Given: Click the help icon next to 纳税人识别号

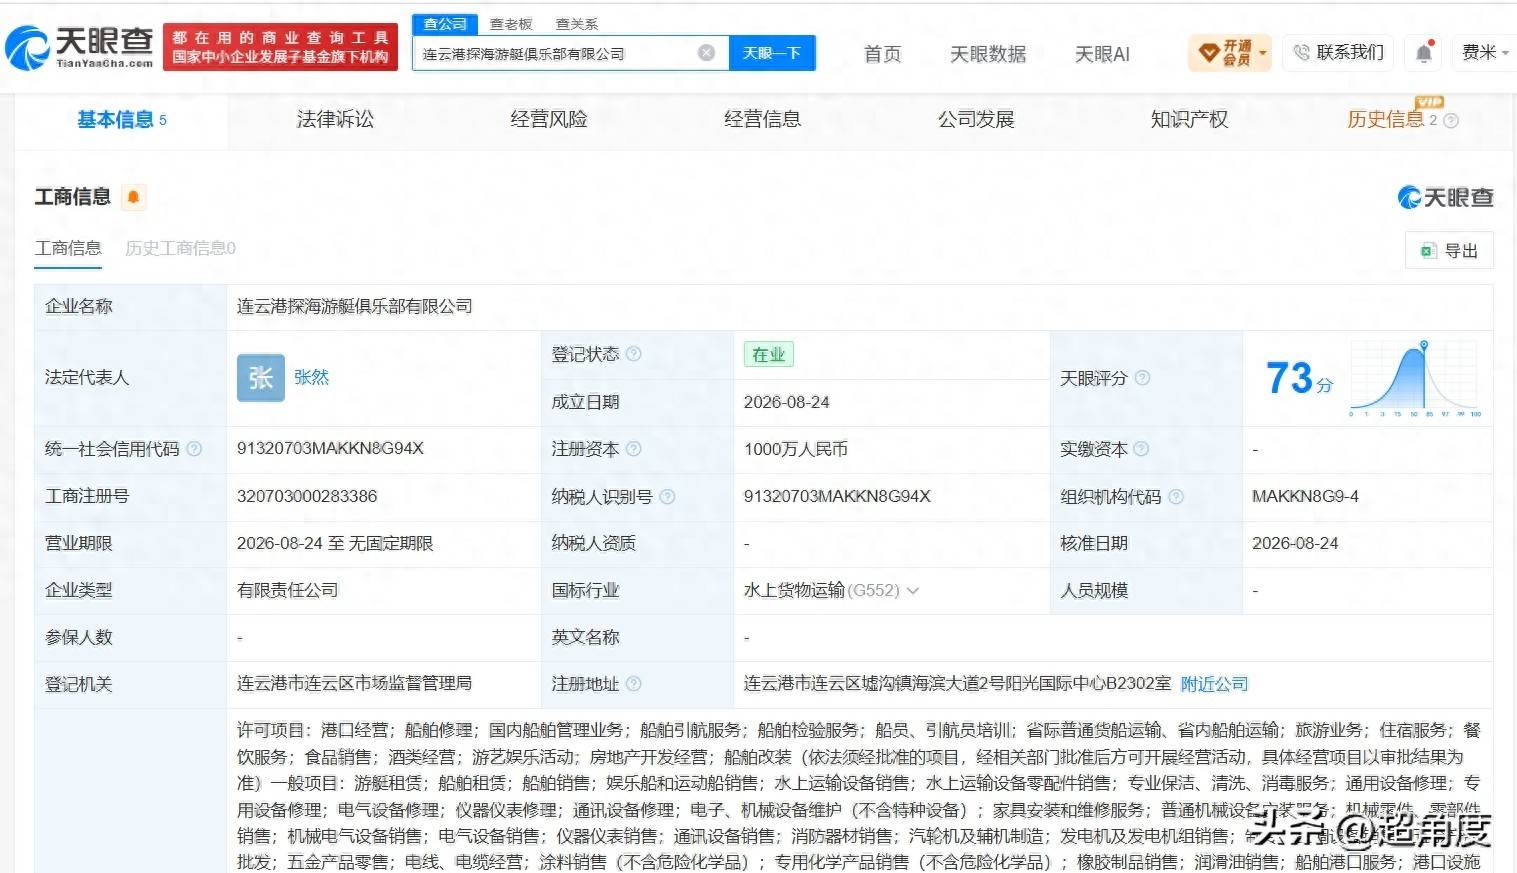Looking at the screenshot, I should (x=667, y=496).
